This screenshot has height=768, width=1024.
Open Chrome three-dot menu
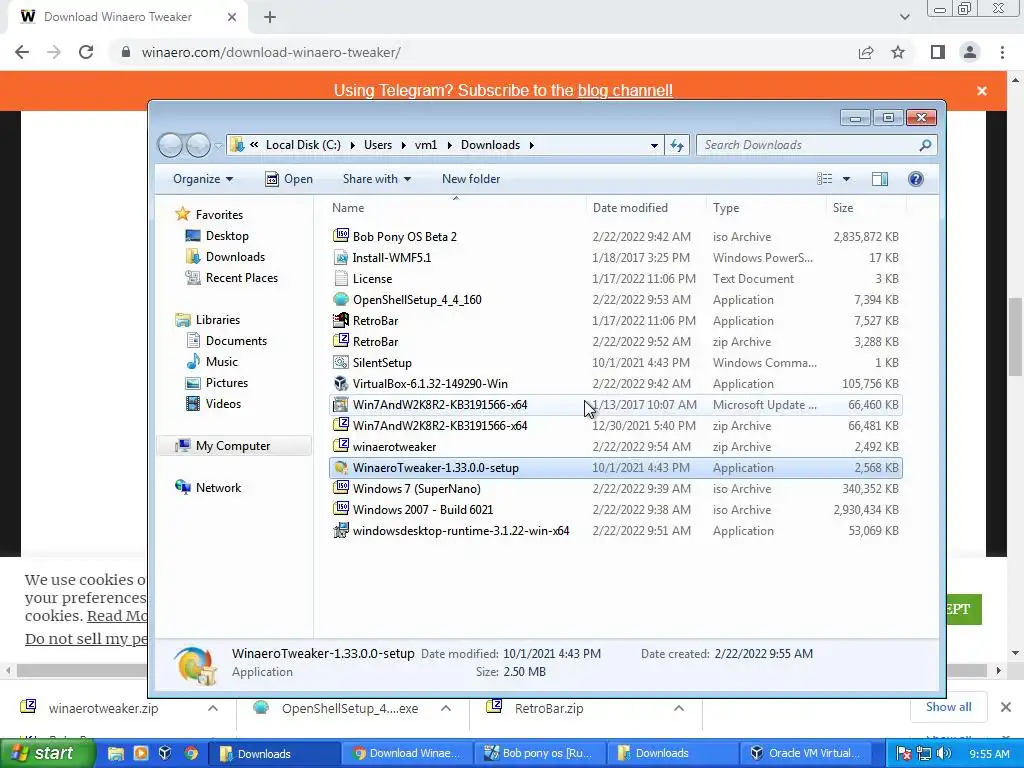[1002, 52]
